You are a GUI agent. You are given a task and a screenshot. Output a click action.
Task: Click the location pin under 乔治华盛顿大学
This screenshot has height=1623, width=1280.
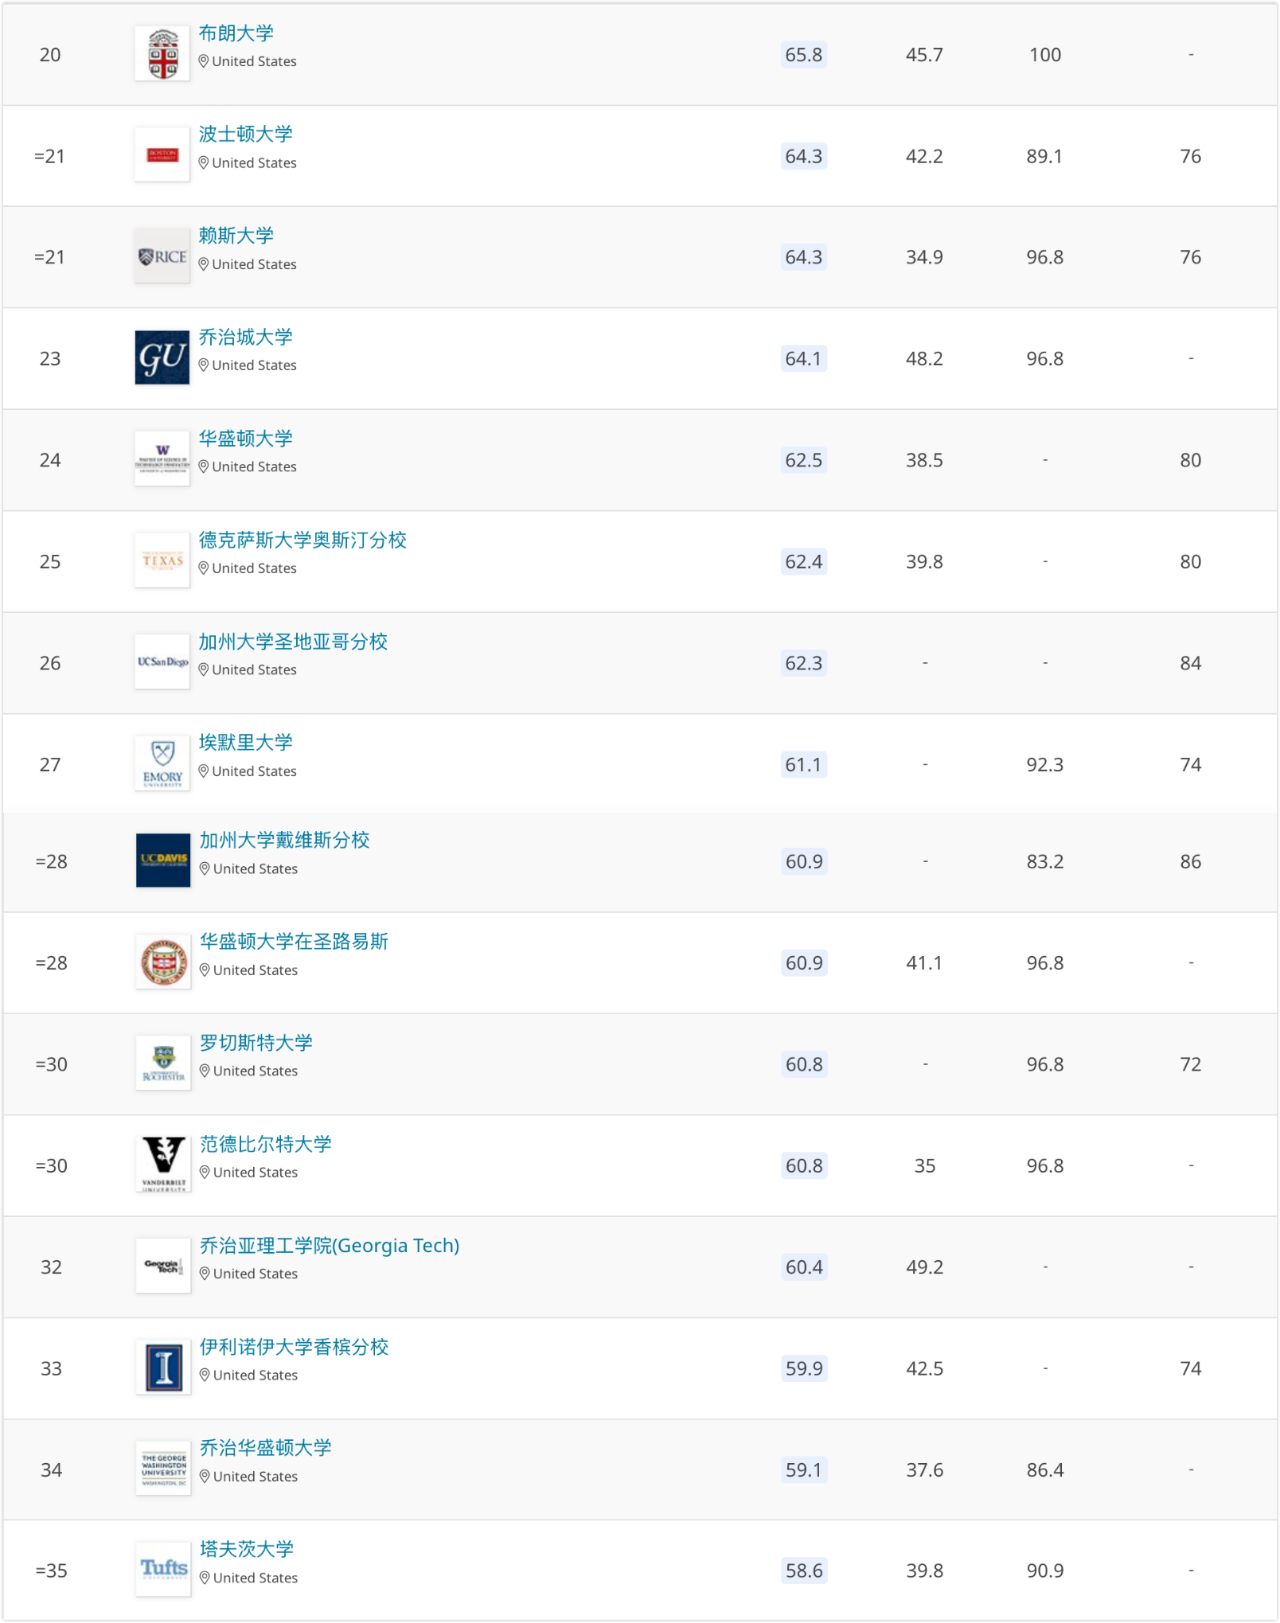point(205,1476)
